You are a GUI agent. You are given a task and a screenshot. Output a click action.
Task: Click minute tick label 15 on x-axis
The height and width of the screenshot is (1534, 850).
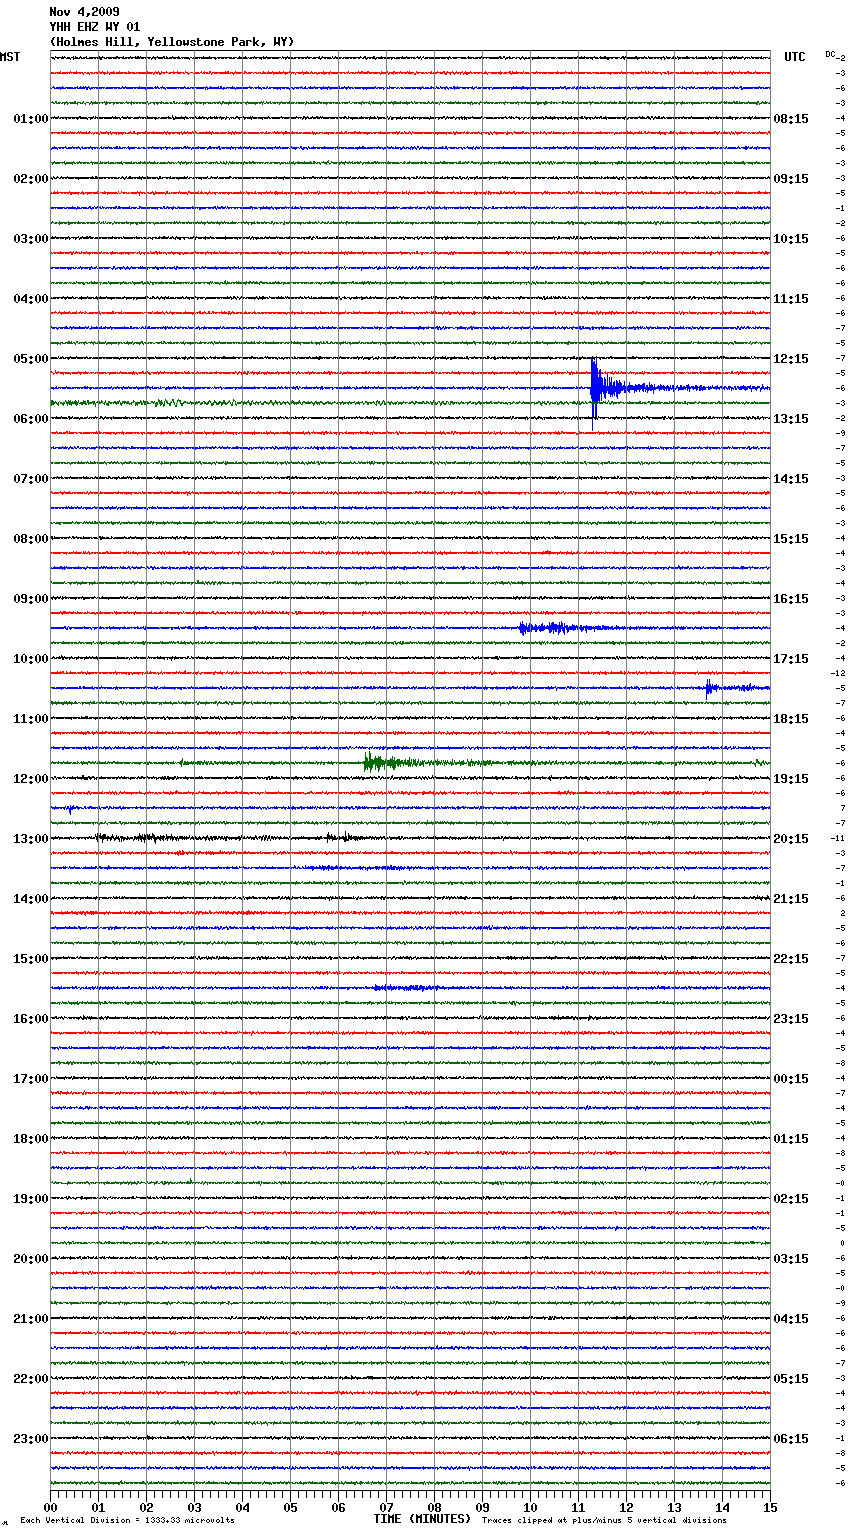(x=769, y=1507)
